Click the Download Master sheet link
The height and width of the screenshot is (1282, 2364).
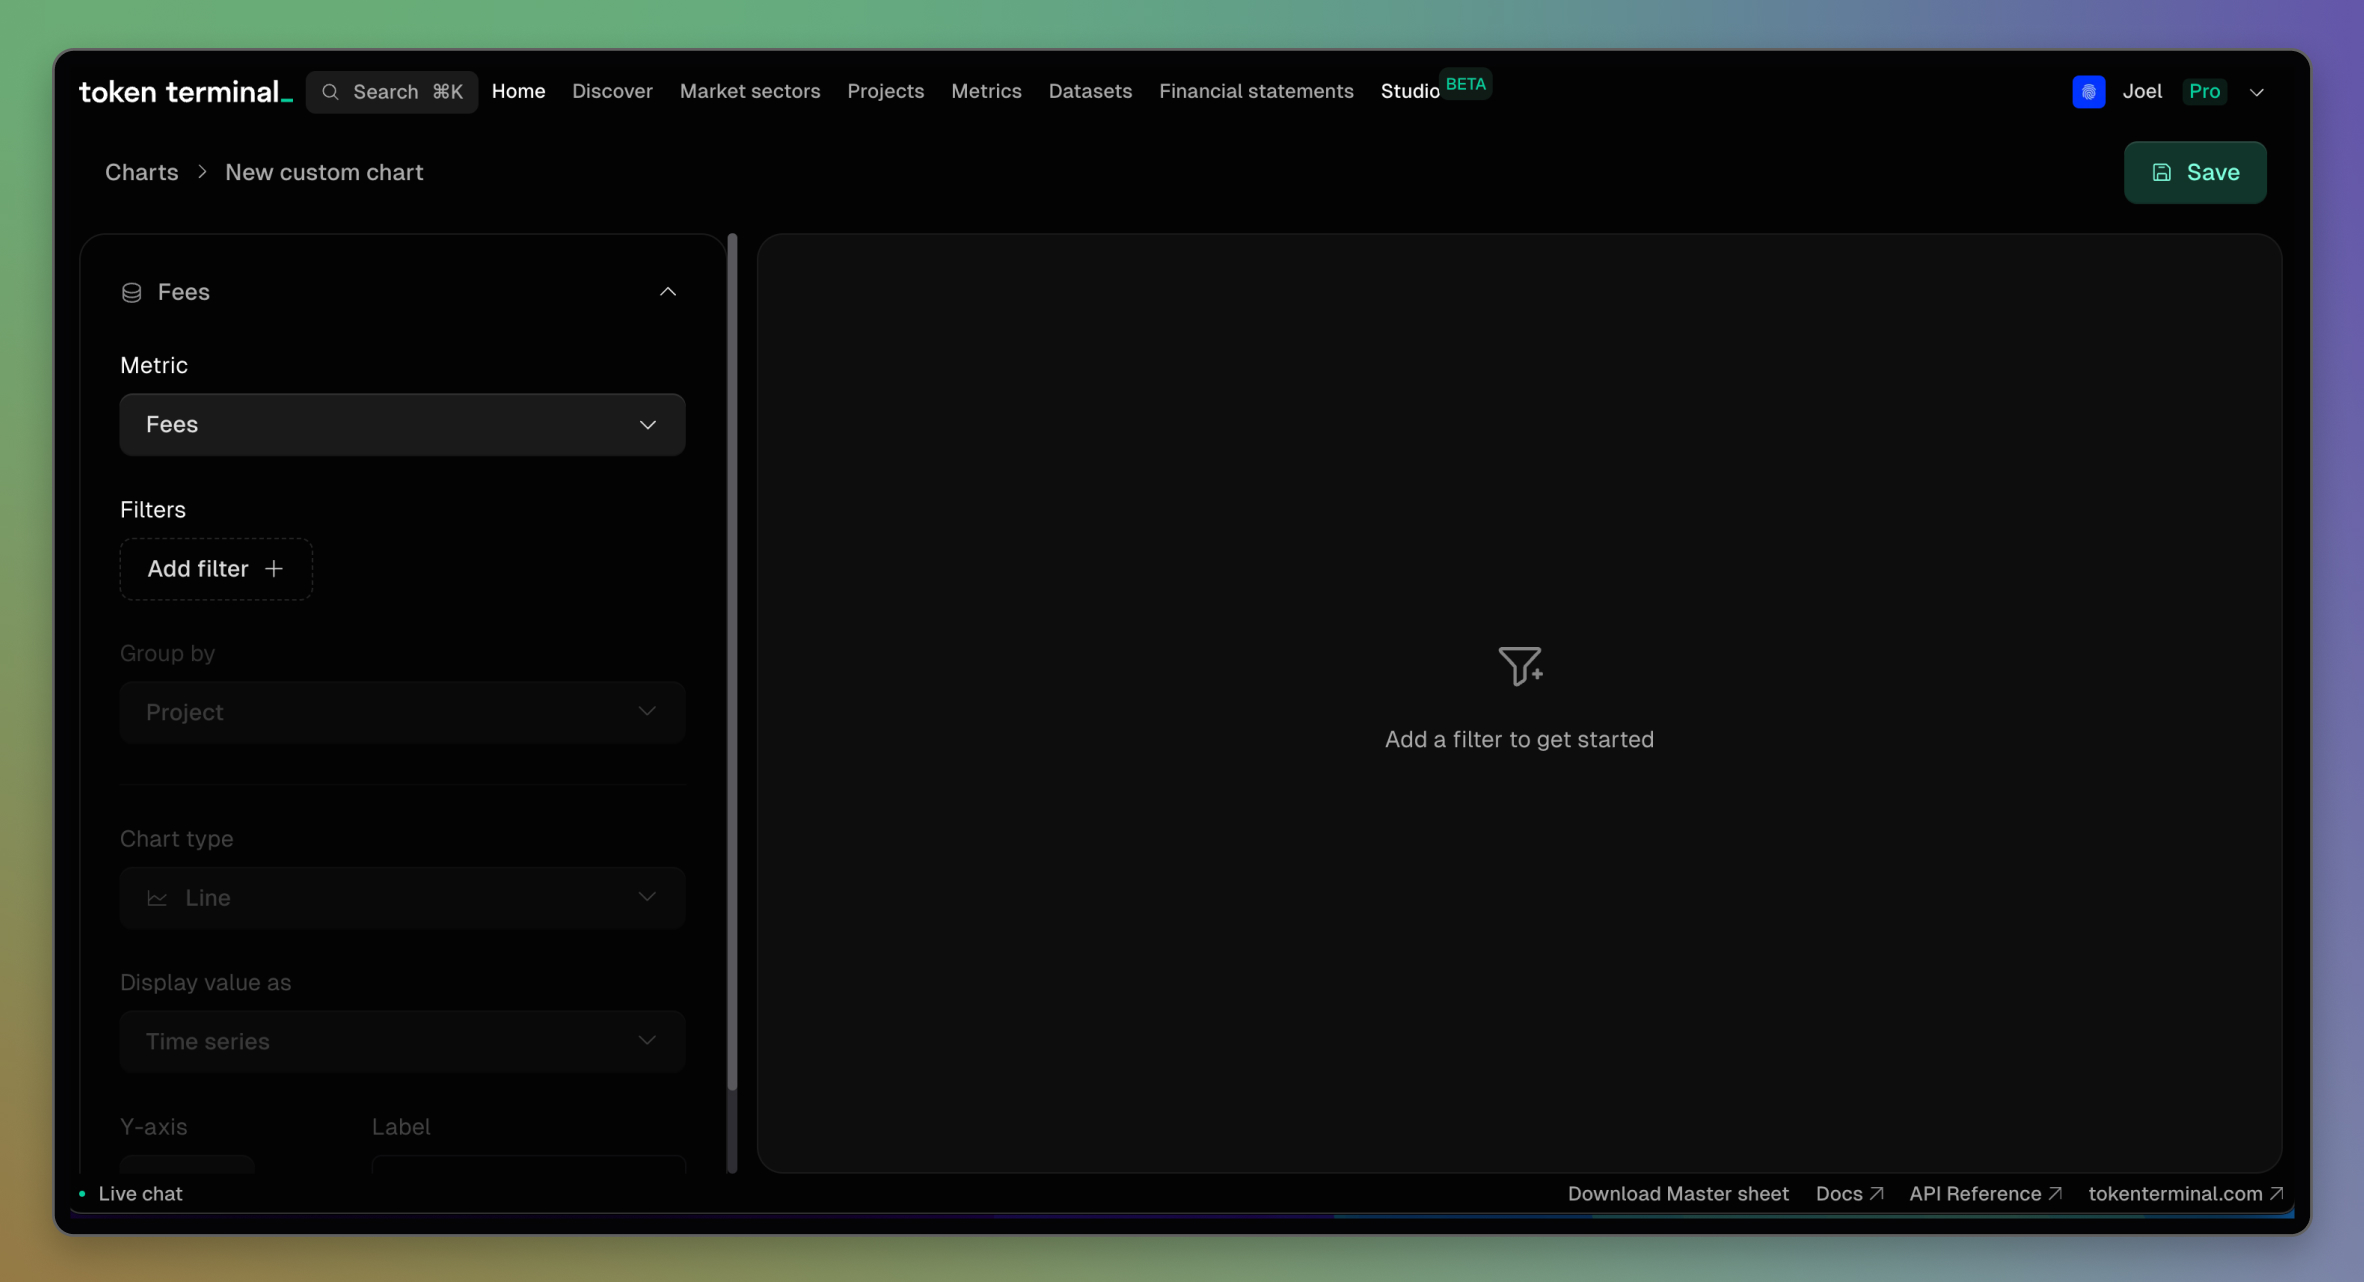[1677, 1194]
